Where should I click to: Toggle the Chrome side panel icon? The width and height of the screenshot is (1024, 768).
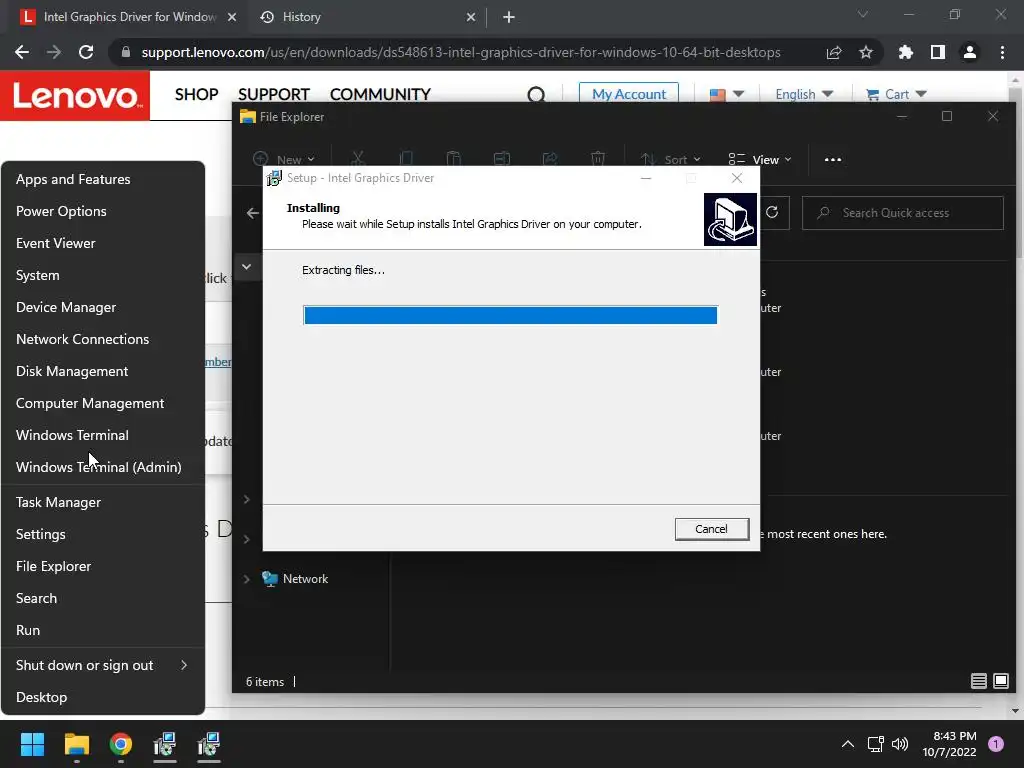point(938,52)
